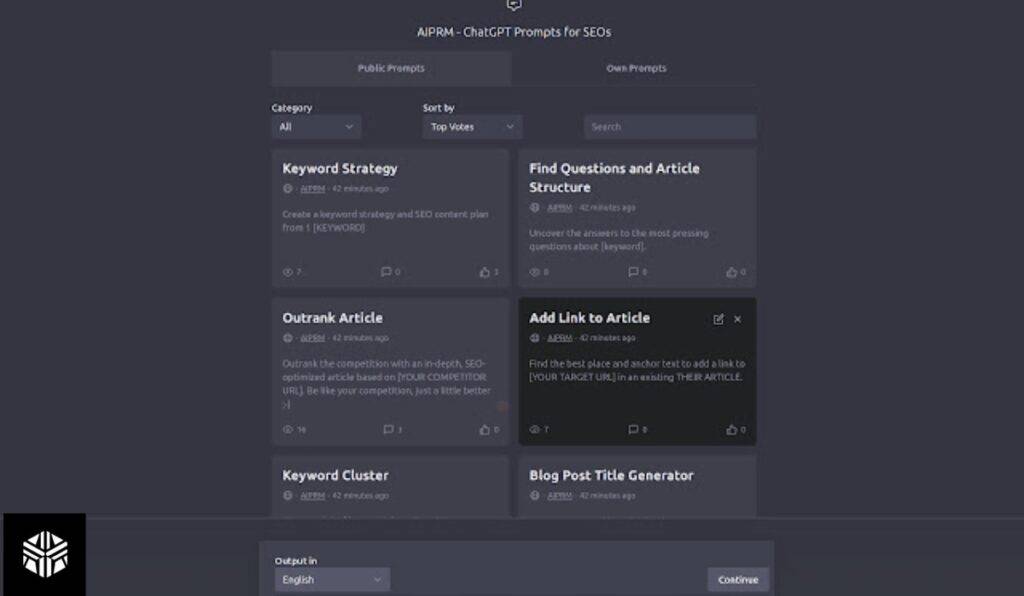Click comments icon on Add Link to Article

tap(633, 429)
